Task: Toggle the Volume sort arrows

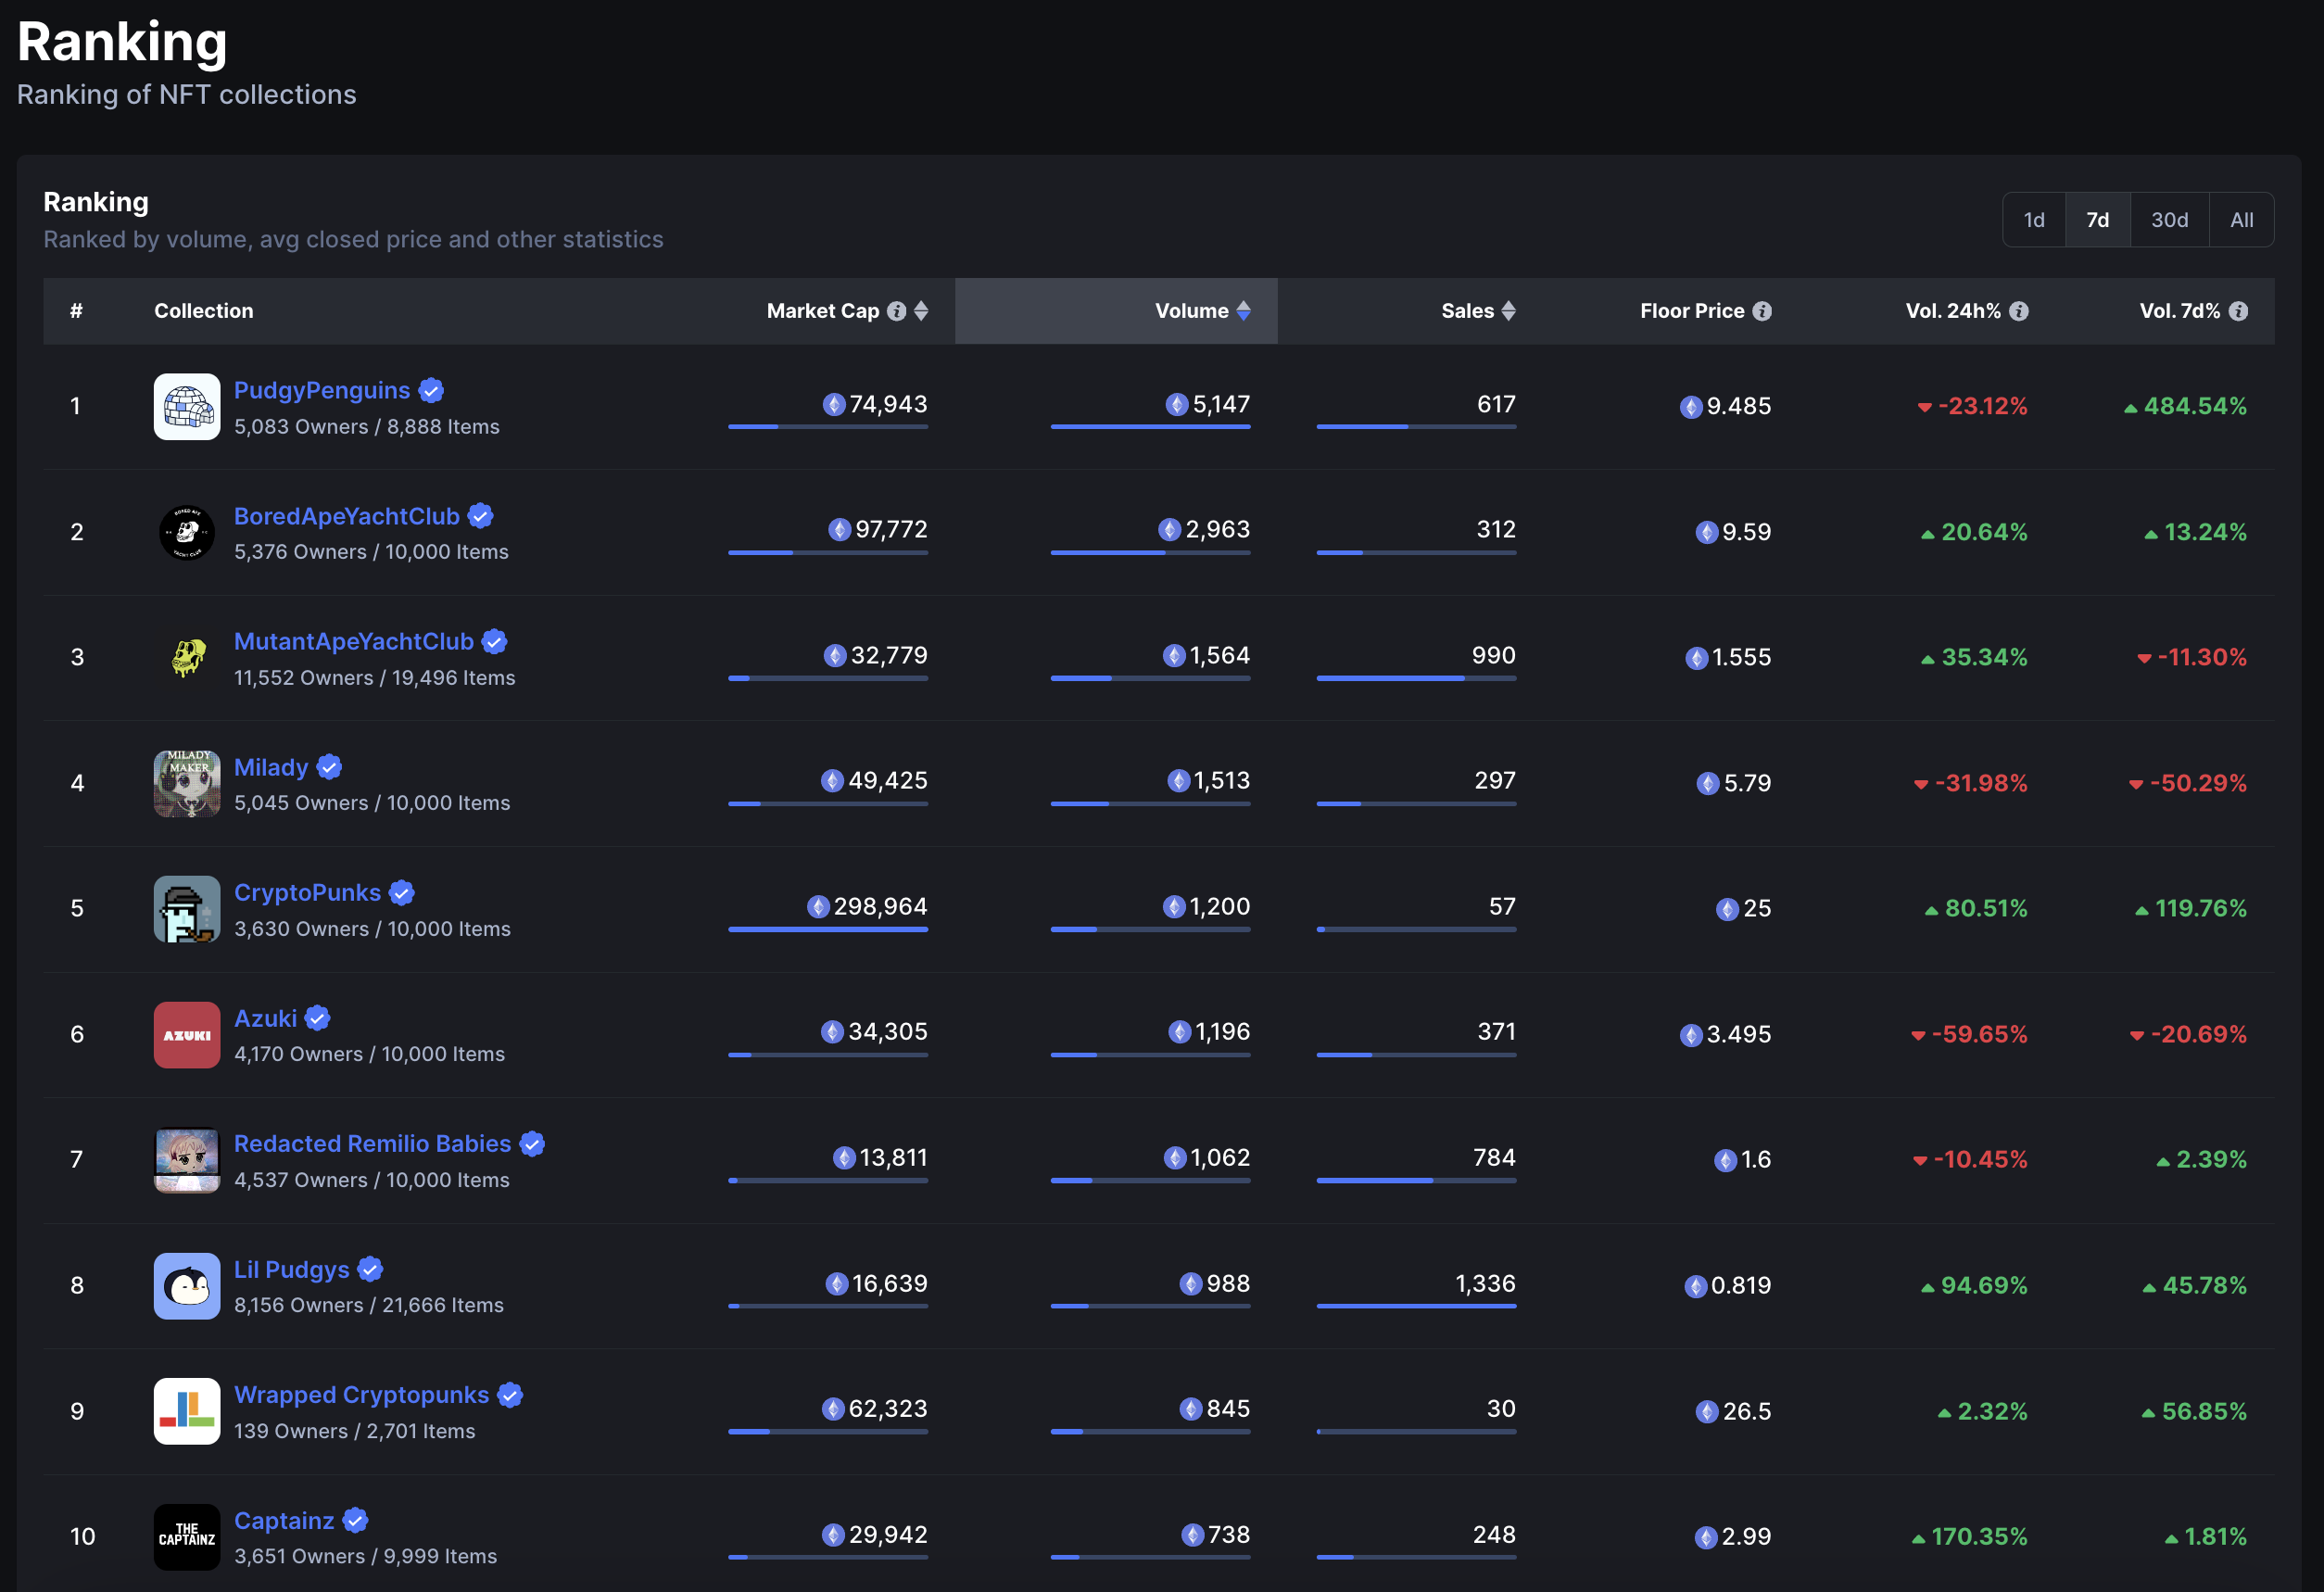Action: click(1243, 311)
